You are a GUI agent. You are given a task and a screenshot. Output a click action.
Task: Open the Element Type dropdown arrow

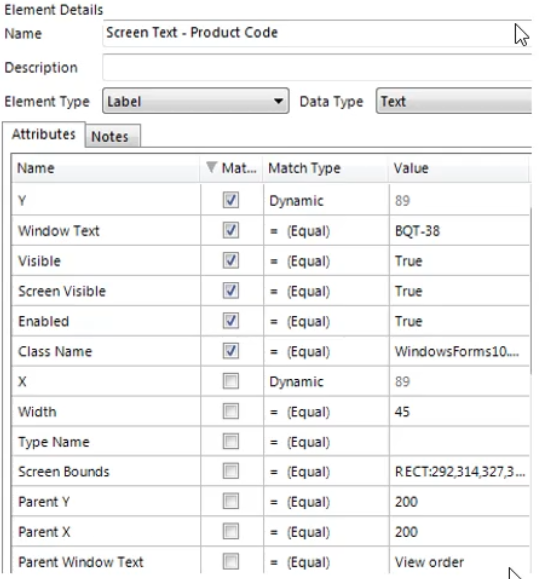pos(278,101)
